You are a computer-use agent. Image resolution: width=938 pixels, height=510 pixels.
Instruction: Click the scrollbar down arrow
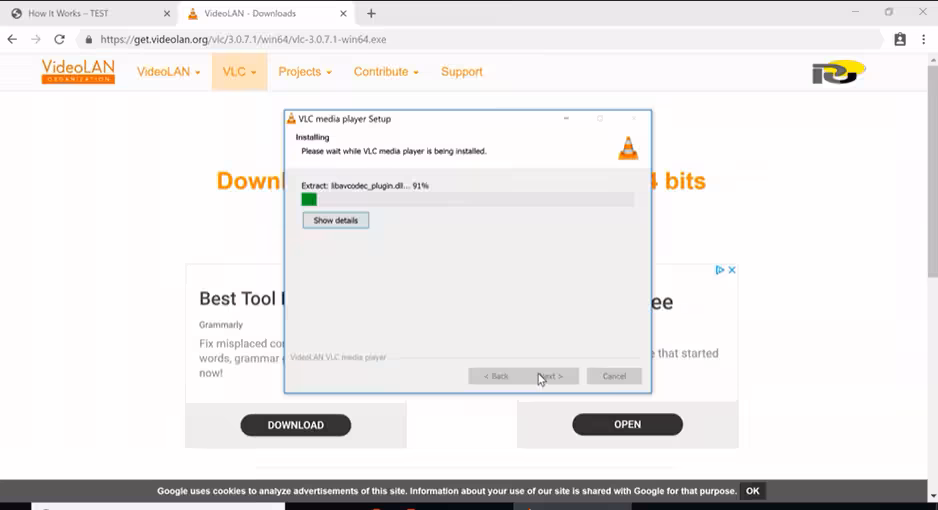tap(933, 496)
